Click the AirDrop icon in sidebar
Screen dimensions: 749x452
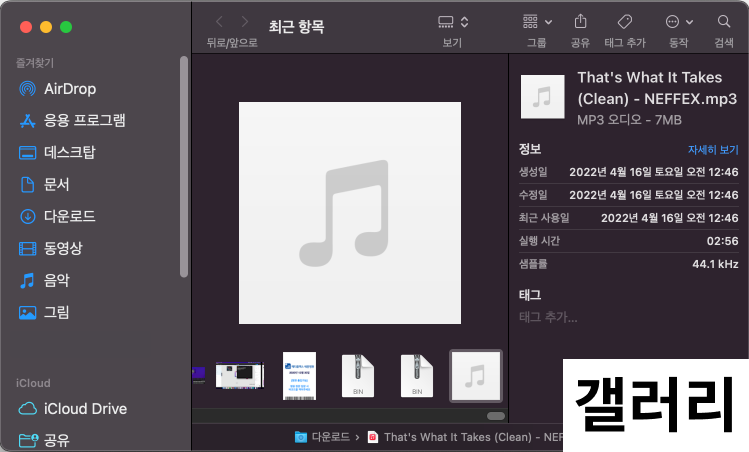[27, 89]
